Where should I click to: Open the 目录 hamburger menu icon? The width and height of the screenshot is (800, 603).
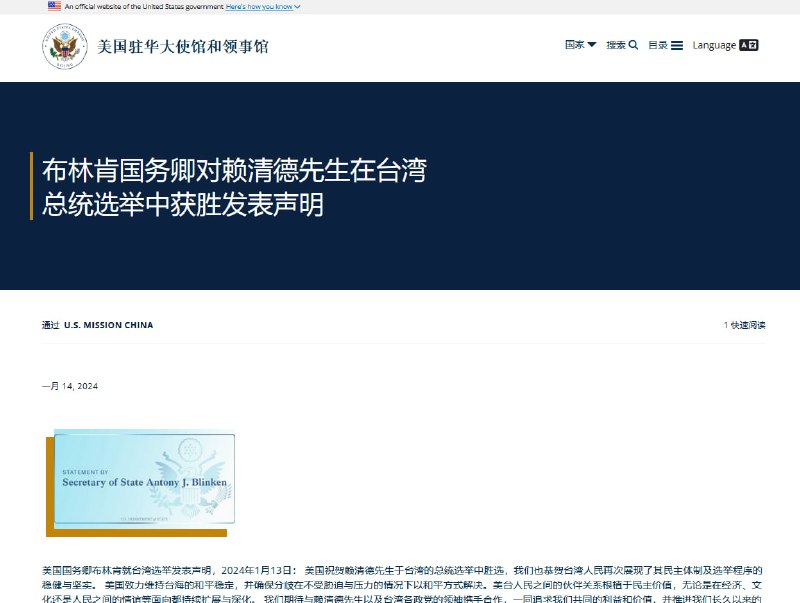(677, 44)
